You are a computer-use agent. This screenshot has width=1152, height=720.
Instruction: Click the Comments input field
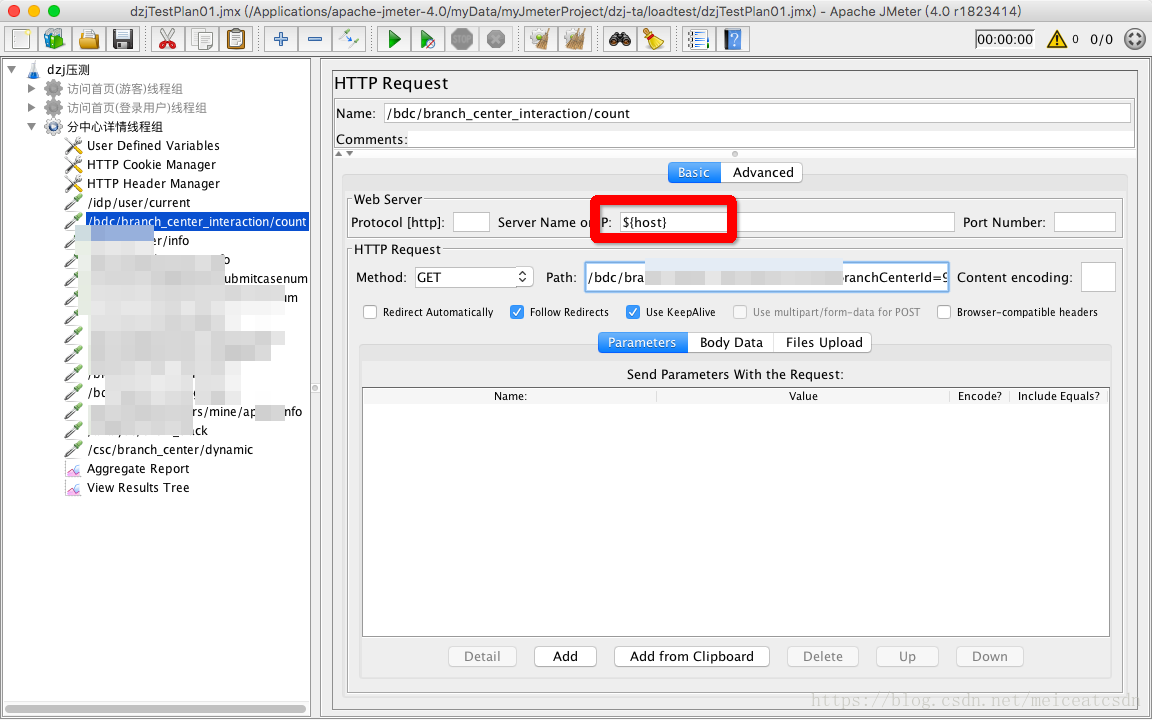pyautogui.click(x=770, y=140)
